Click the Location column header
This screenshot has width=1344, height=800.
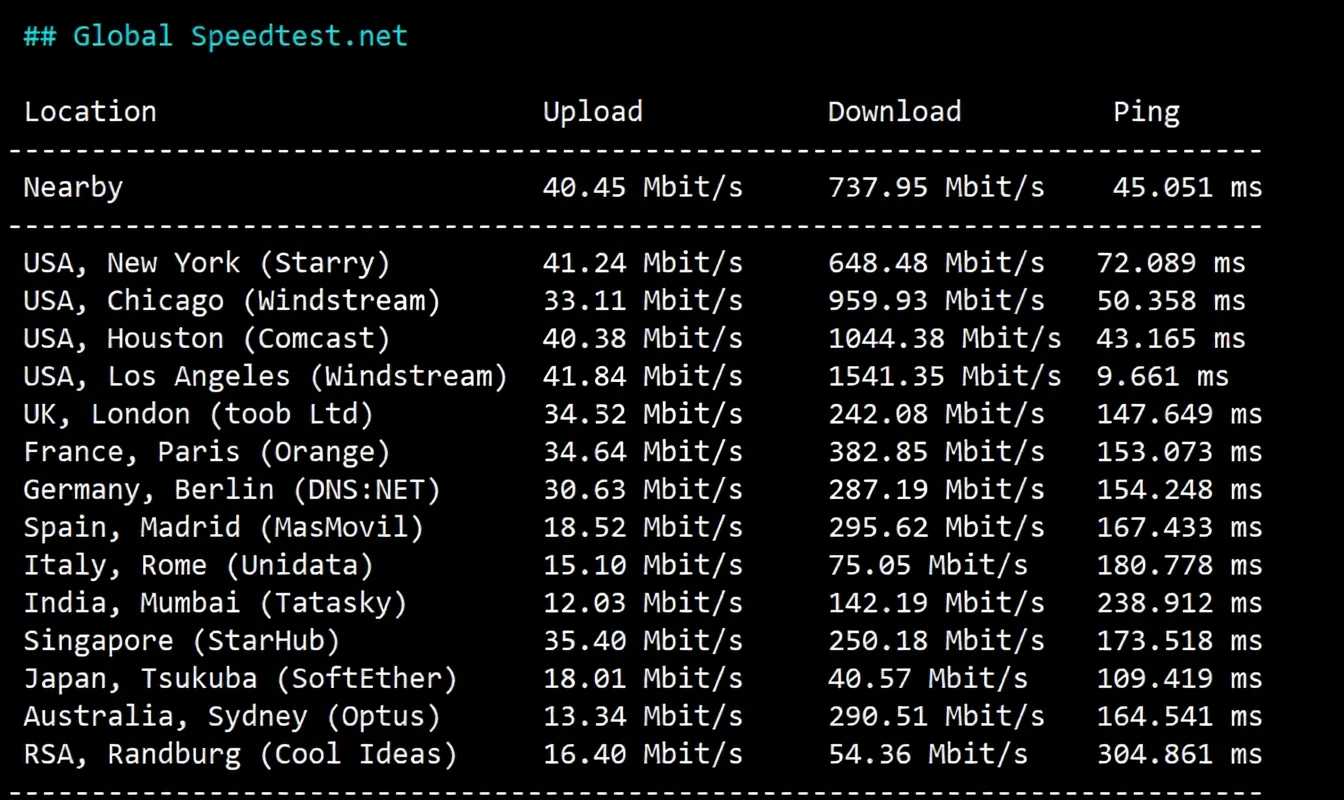coord(90,112)
